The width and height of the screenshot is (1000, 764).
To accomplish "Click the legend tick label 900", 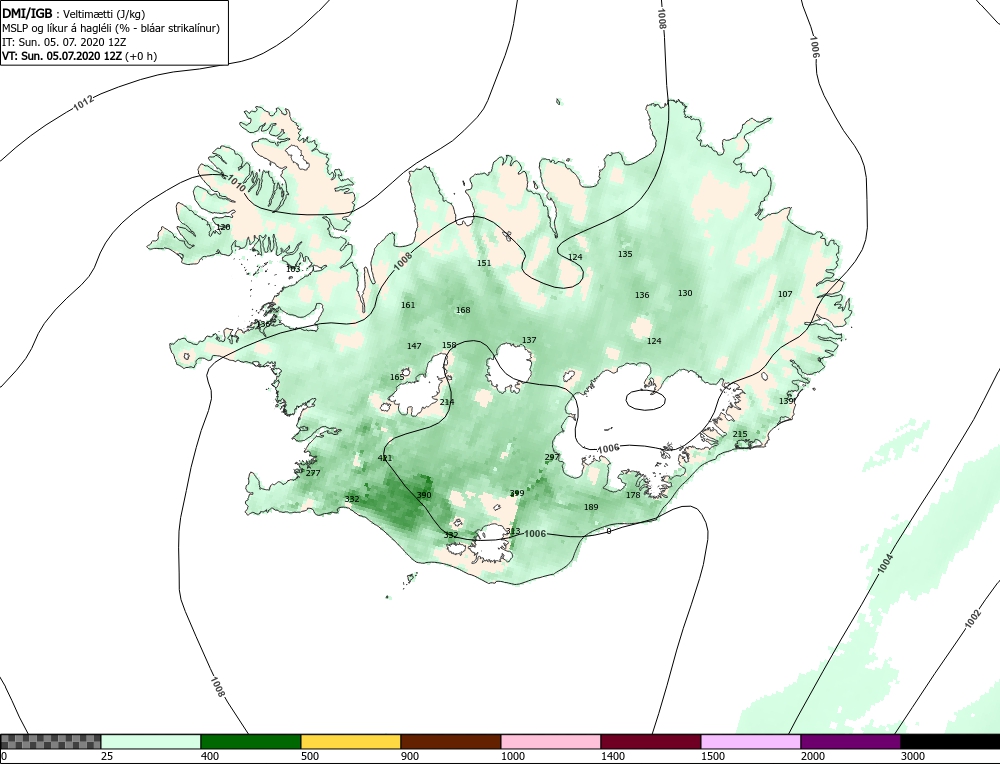I will click(409, 756).
